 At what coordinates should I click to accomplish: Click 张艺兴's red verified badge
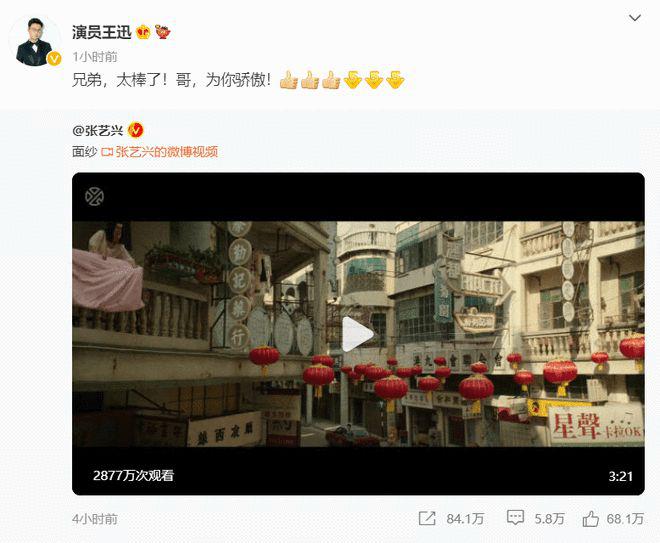click(136, 130)
